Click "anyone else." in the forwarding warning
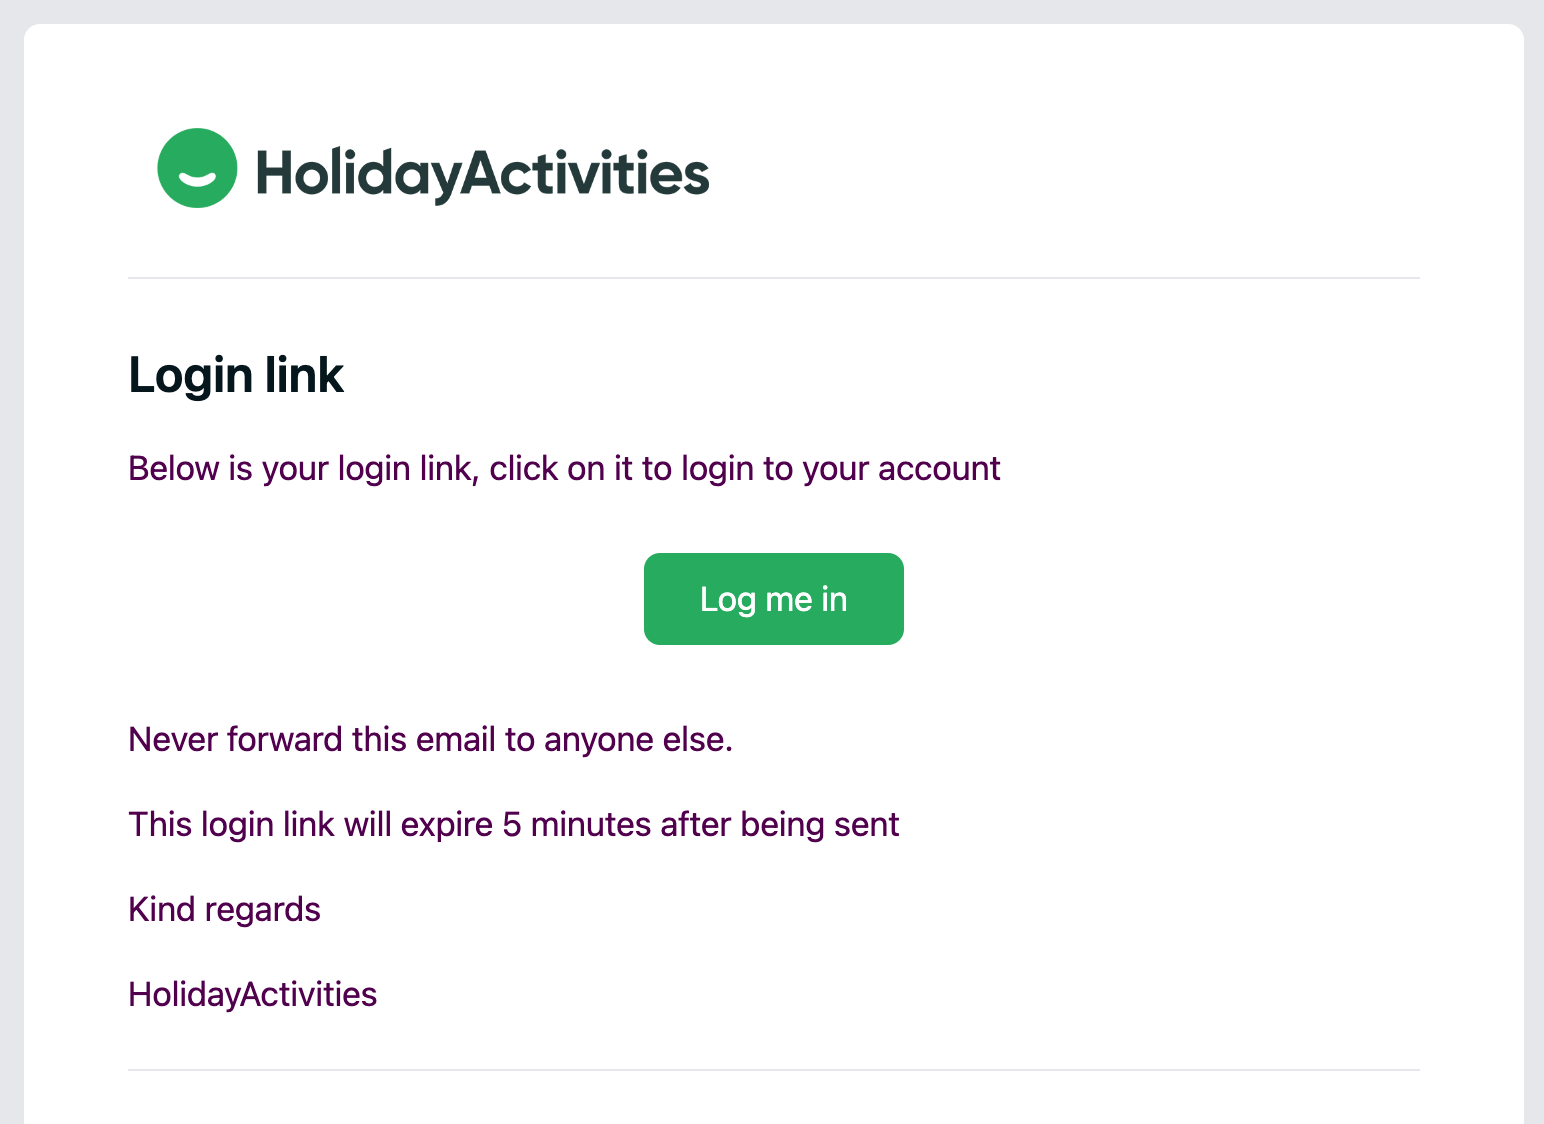1544x1124 pixels. [x=638, y=739]
